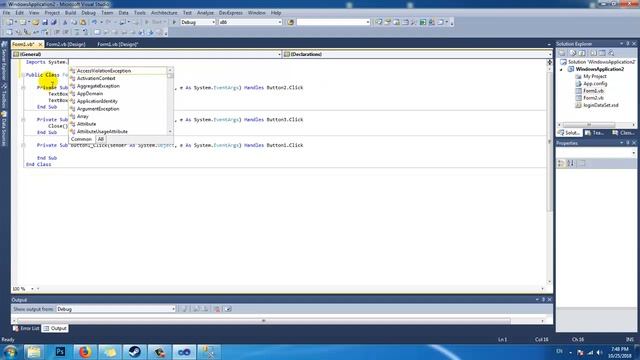Click the Save All toolbar icon
The image size is (640, 360).
coord(53,22)
